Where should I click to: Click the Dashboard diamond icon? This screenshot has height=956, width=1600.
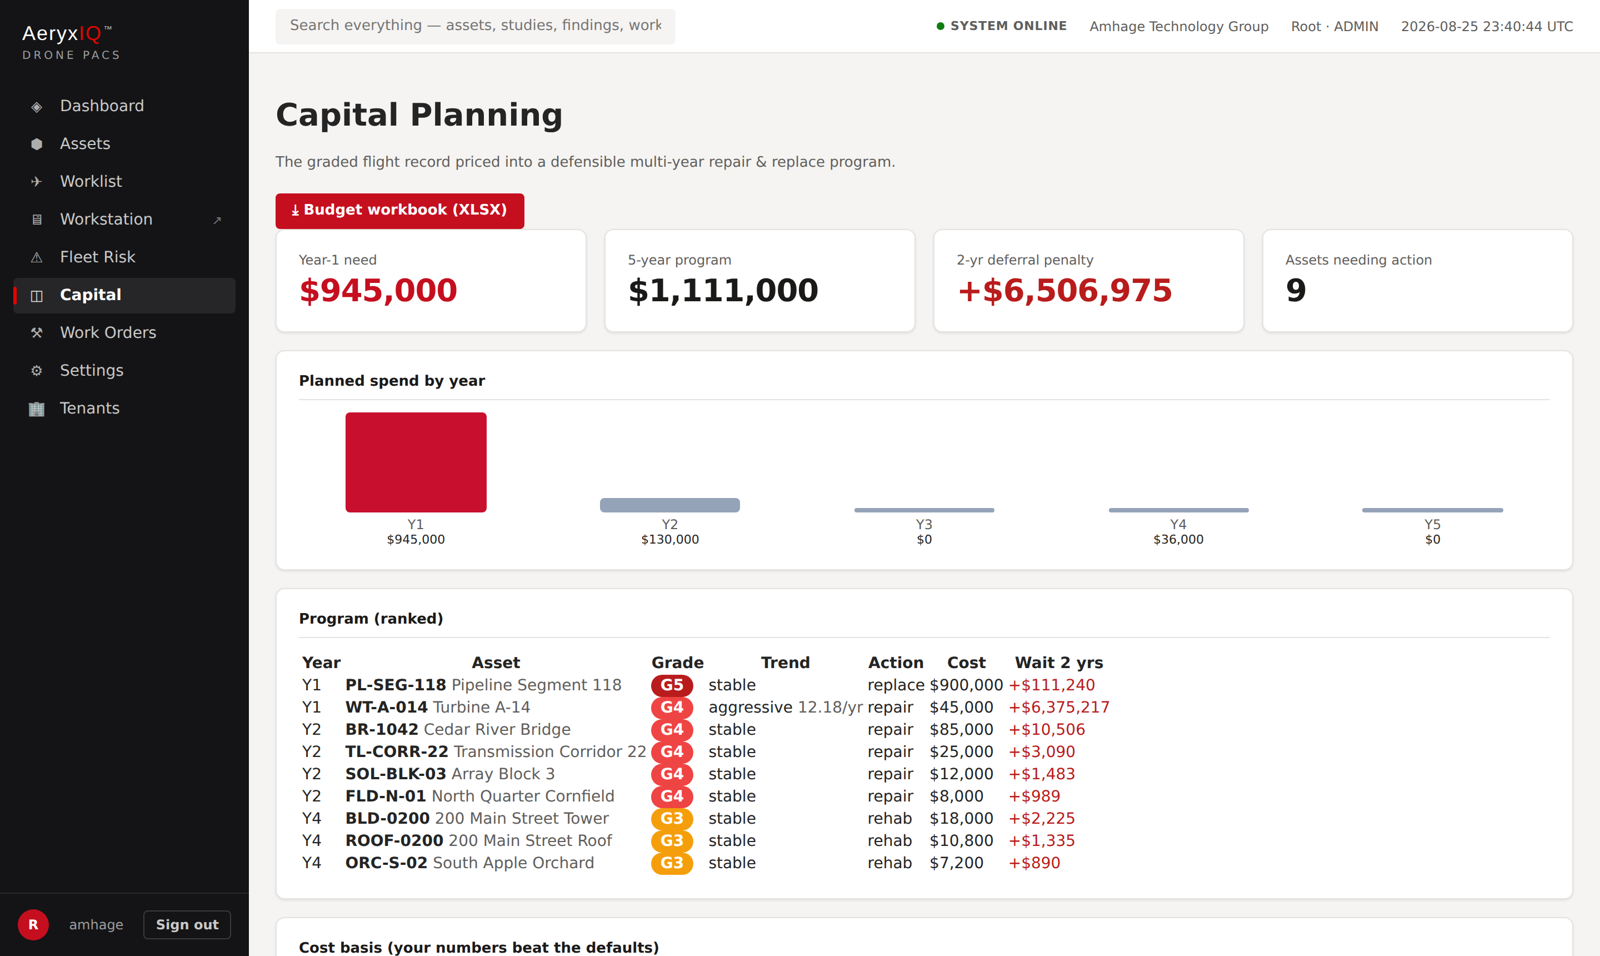coord(37,106)
